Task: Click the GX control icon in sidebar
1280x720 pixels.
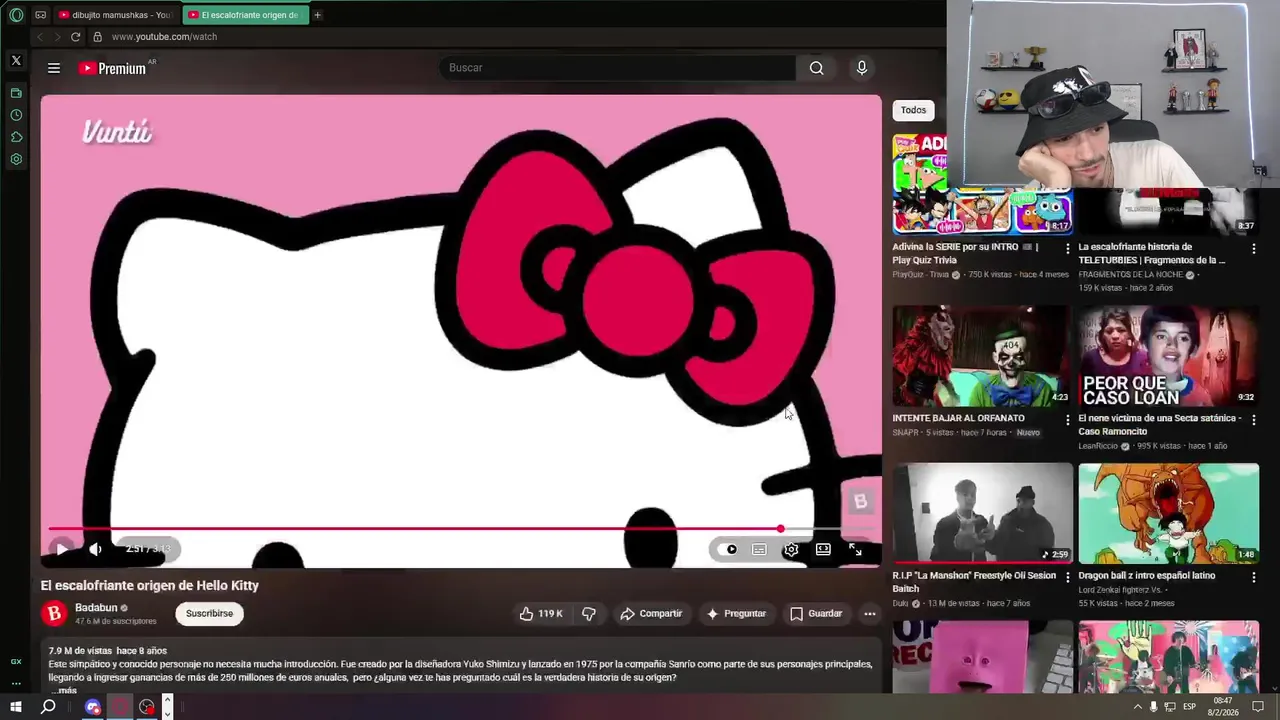Action: click(x=16, y=661)
